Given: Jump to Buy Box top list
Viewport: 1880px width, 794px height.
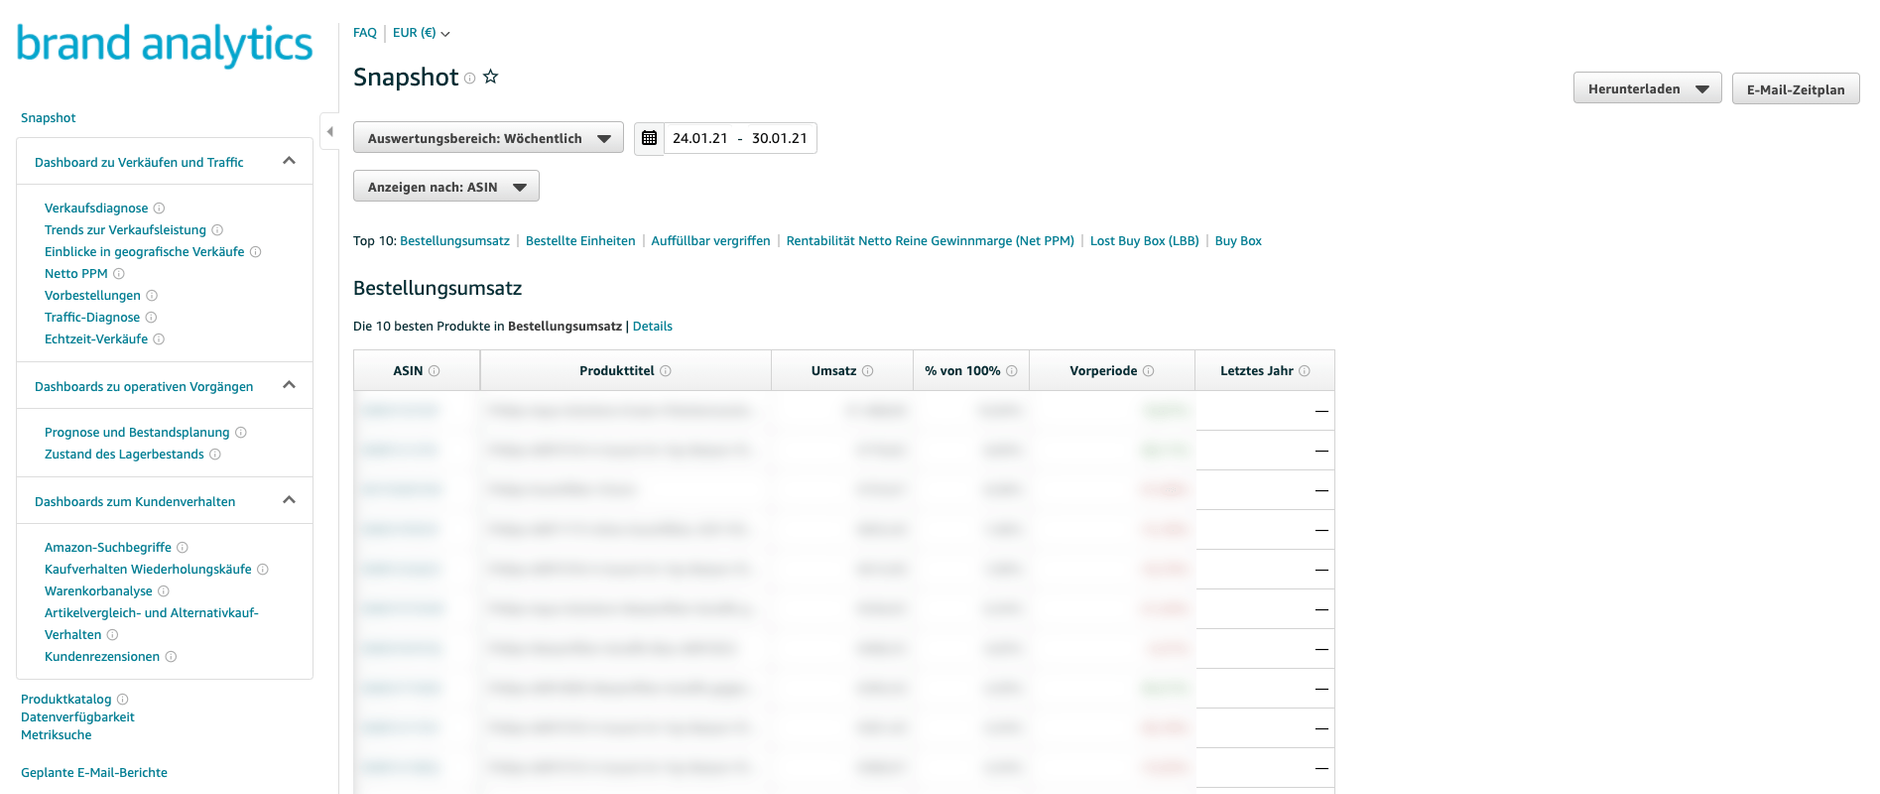Looking at the screenshot, I should (1238, 241).
